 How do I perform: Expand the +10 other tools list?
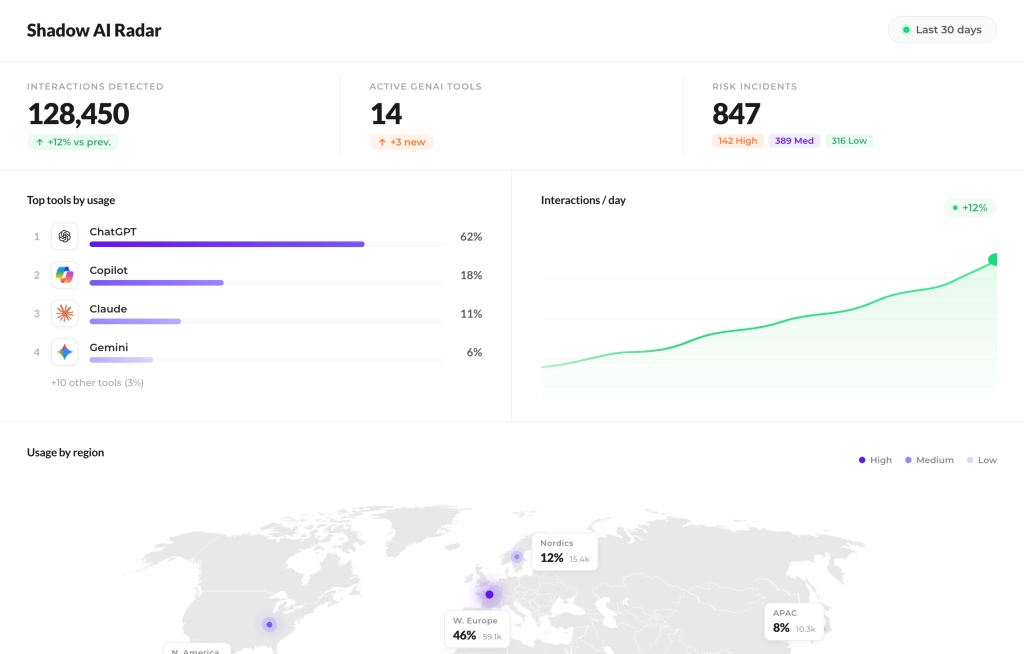coord(97,383)
